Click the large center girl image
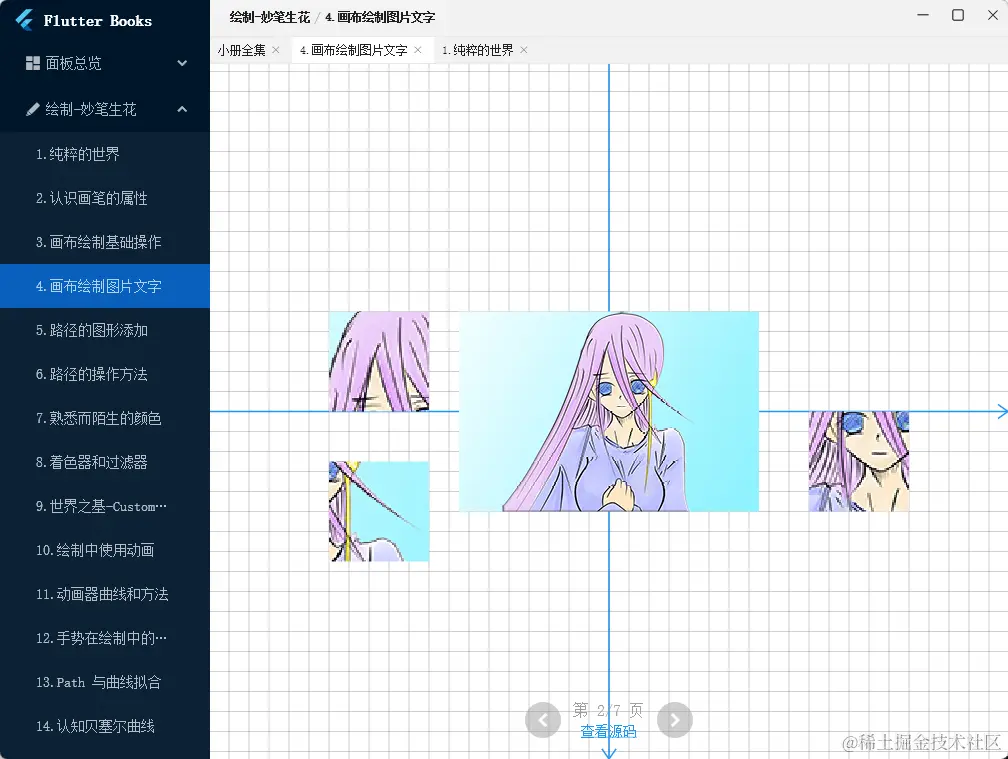Image resolution: width=1008 pixels, height=759 pixels. pos(609,411)
